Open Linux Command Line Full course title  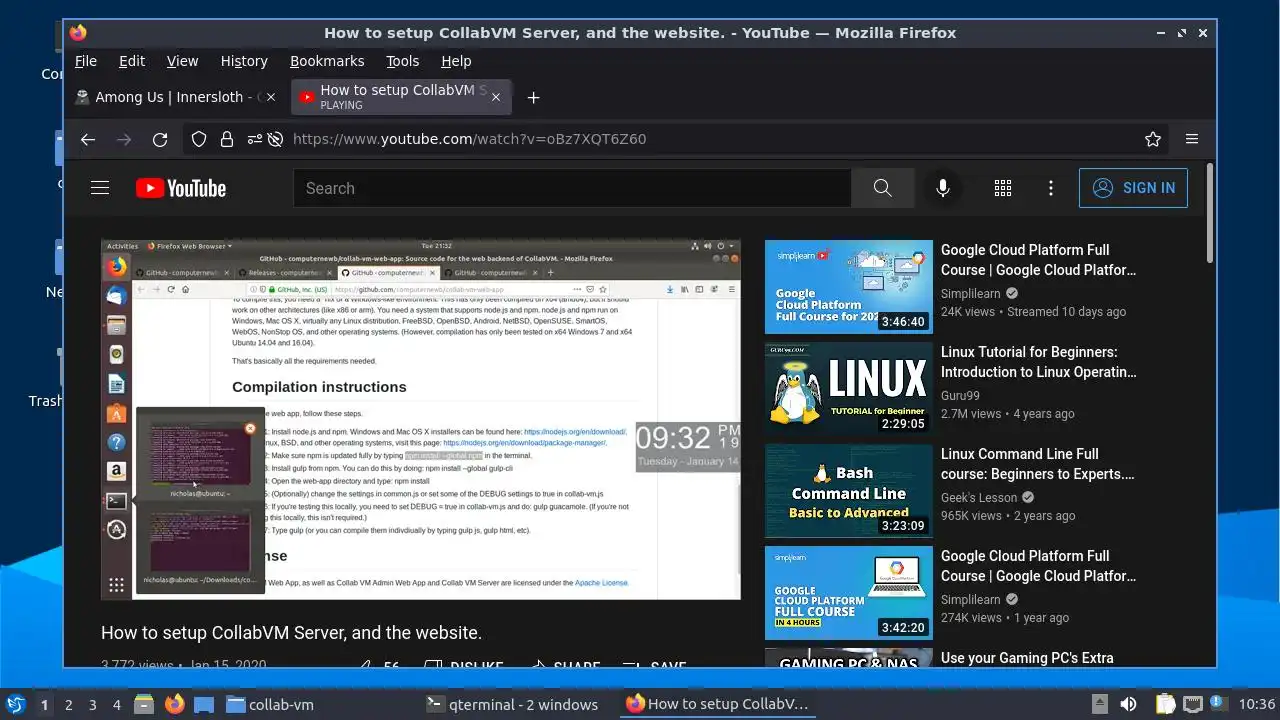[x=1038, y=464]
